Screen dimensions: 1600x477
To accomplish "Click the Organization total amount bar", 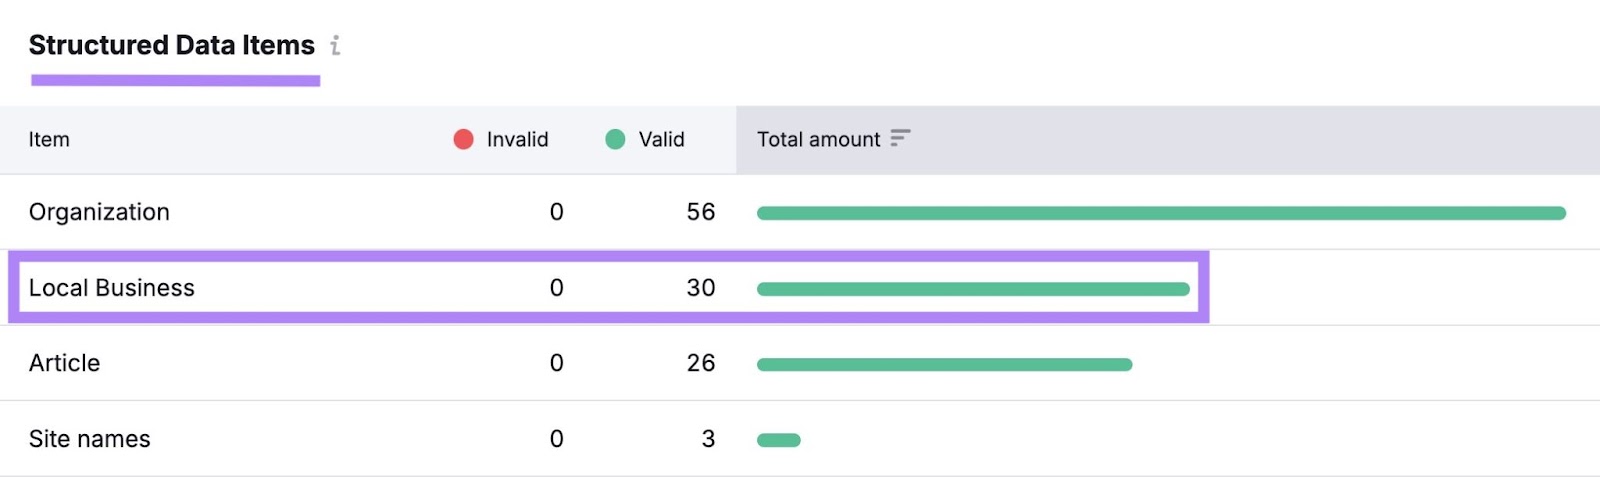I will point(1160,213).
